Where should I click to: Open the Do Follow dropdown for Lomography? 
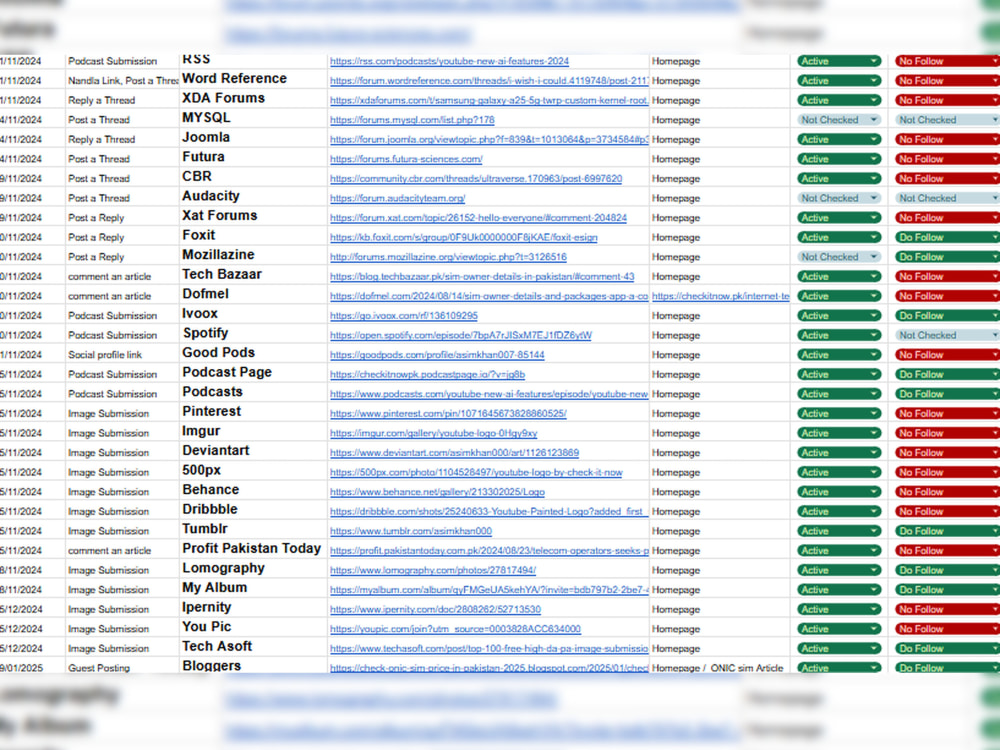[x=947, y=571]
